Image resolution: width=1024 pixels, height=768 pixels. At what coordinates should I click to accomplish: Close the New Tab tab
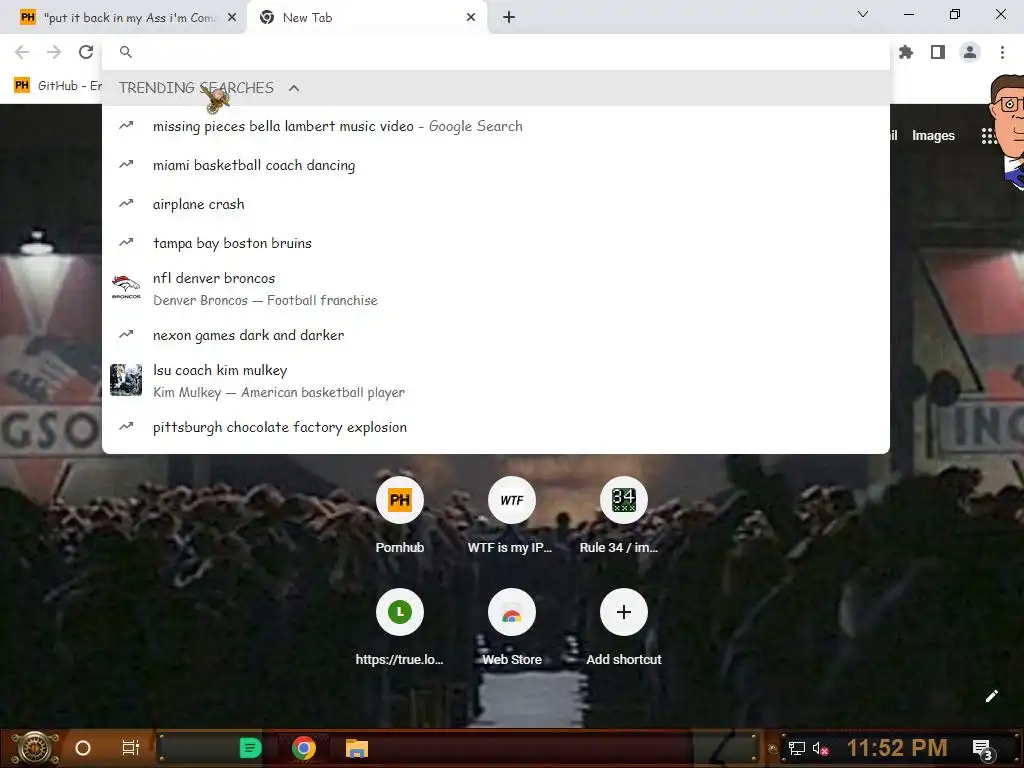pos(471,18)
